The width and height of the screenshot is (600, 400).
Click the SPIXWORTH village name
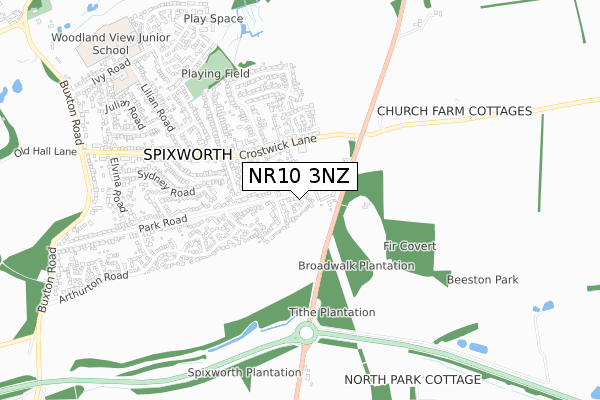tap(188, 155)
